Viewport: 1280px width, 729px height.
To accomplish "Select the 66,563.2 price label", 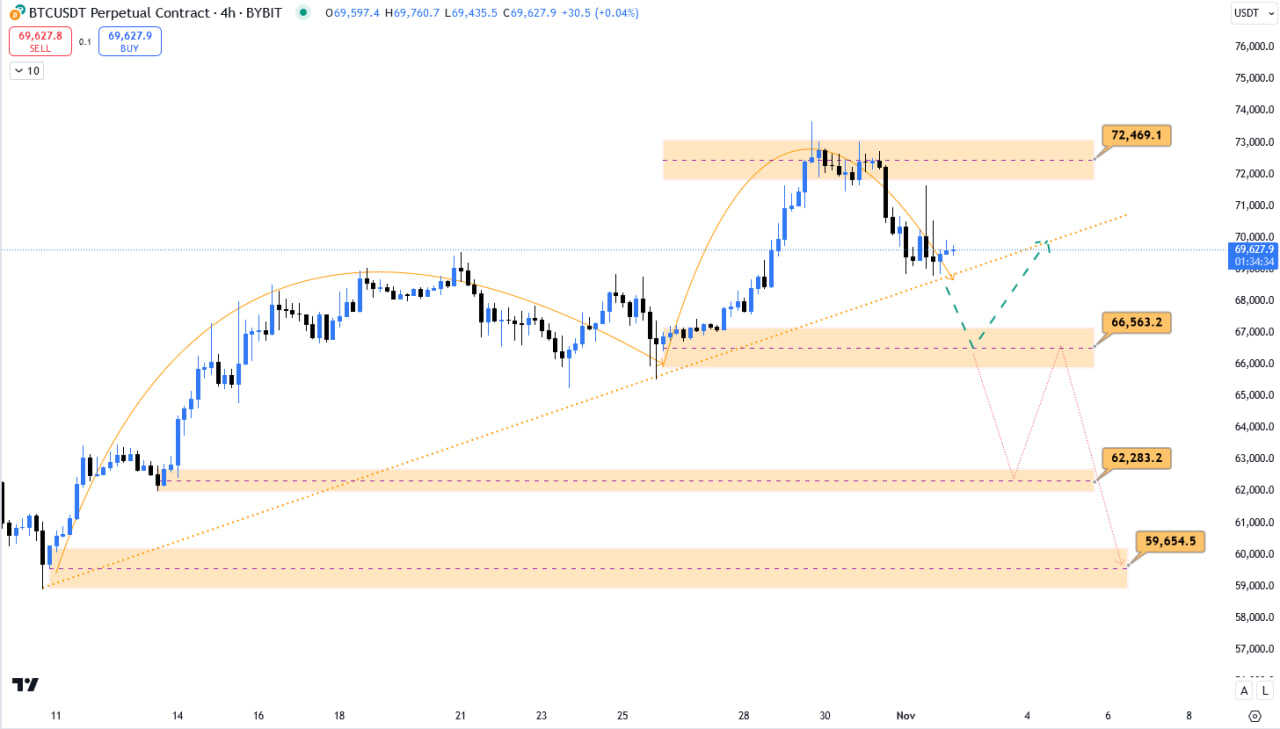I will (1135, 322).
